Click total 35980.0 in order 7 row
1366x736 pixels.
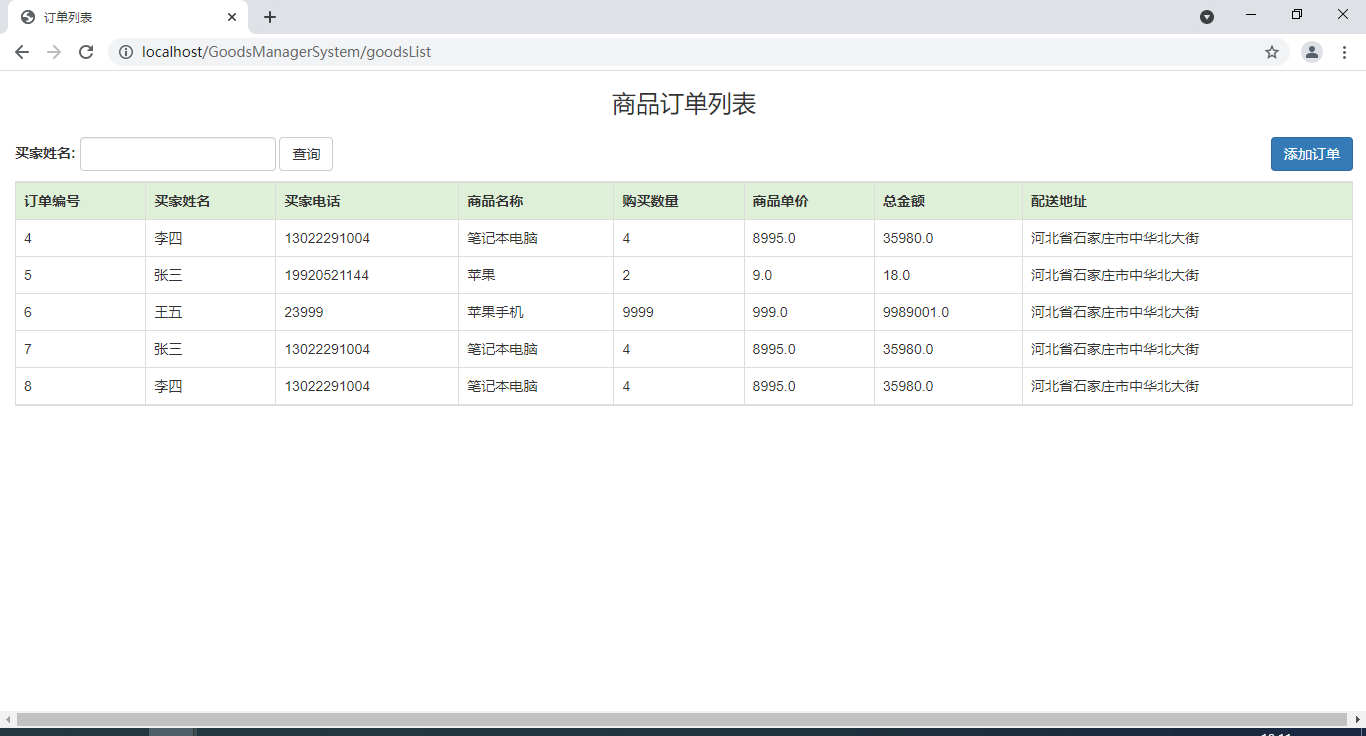908,349
